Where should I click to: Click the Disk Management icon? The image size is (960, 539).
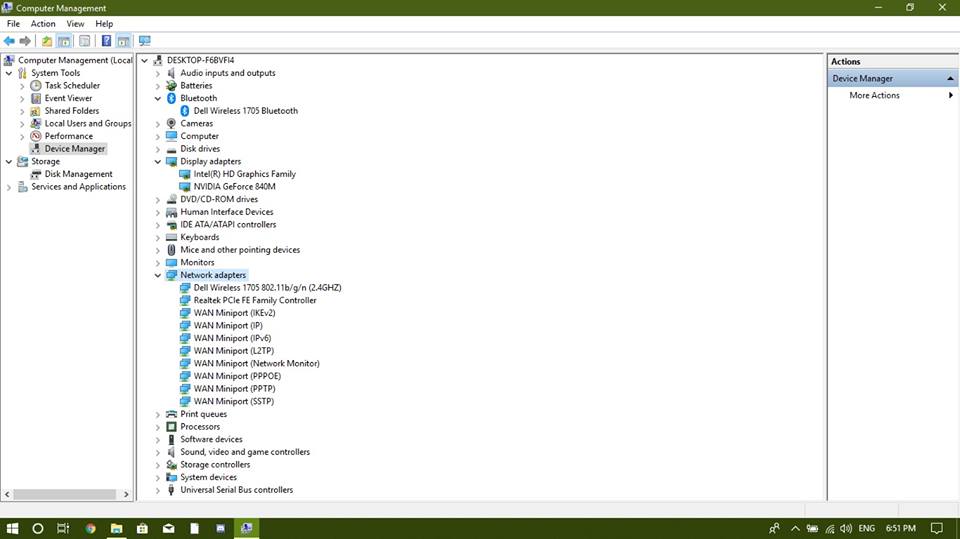pos(36,174)
